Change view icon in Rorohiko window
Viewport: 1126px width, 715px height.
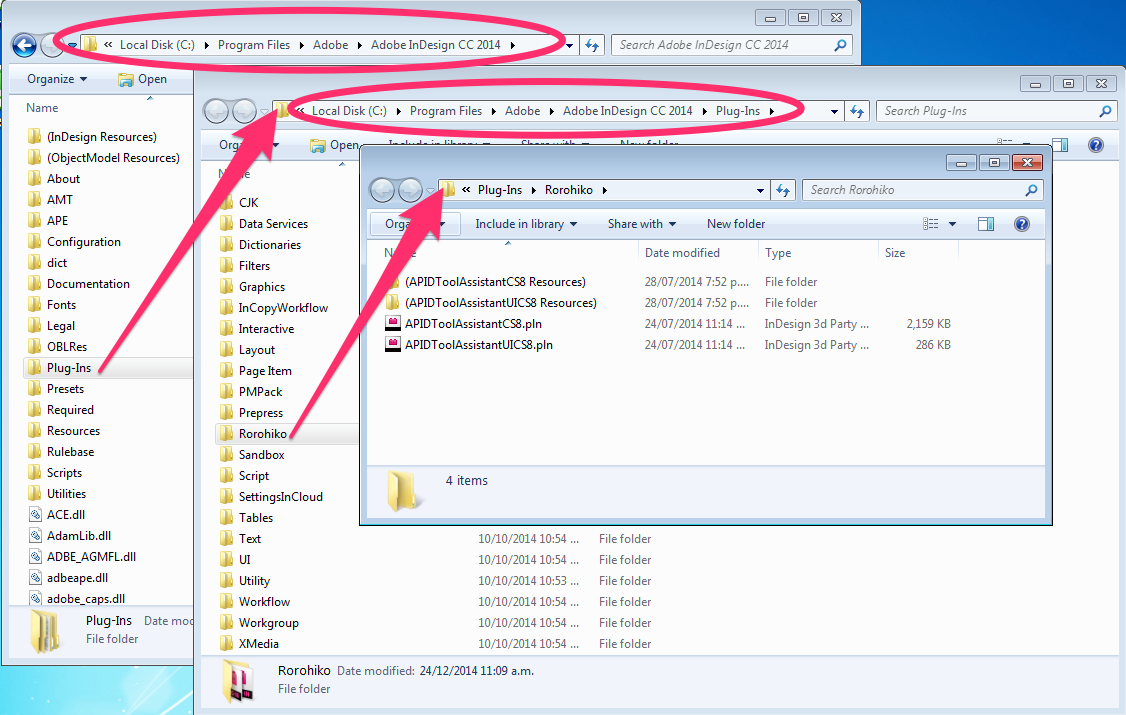(x=931, y=224)
